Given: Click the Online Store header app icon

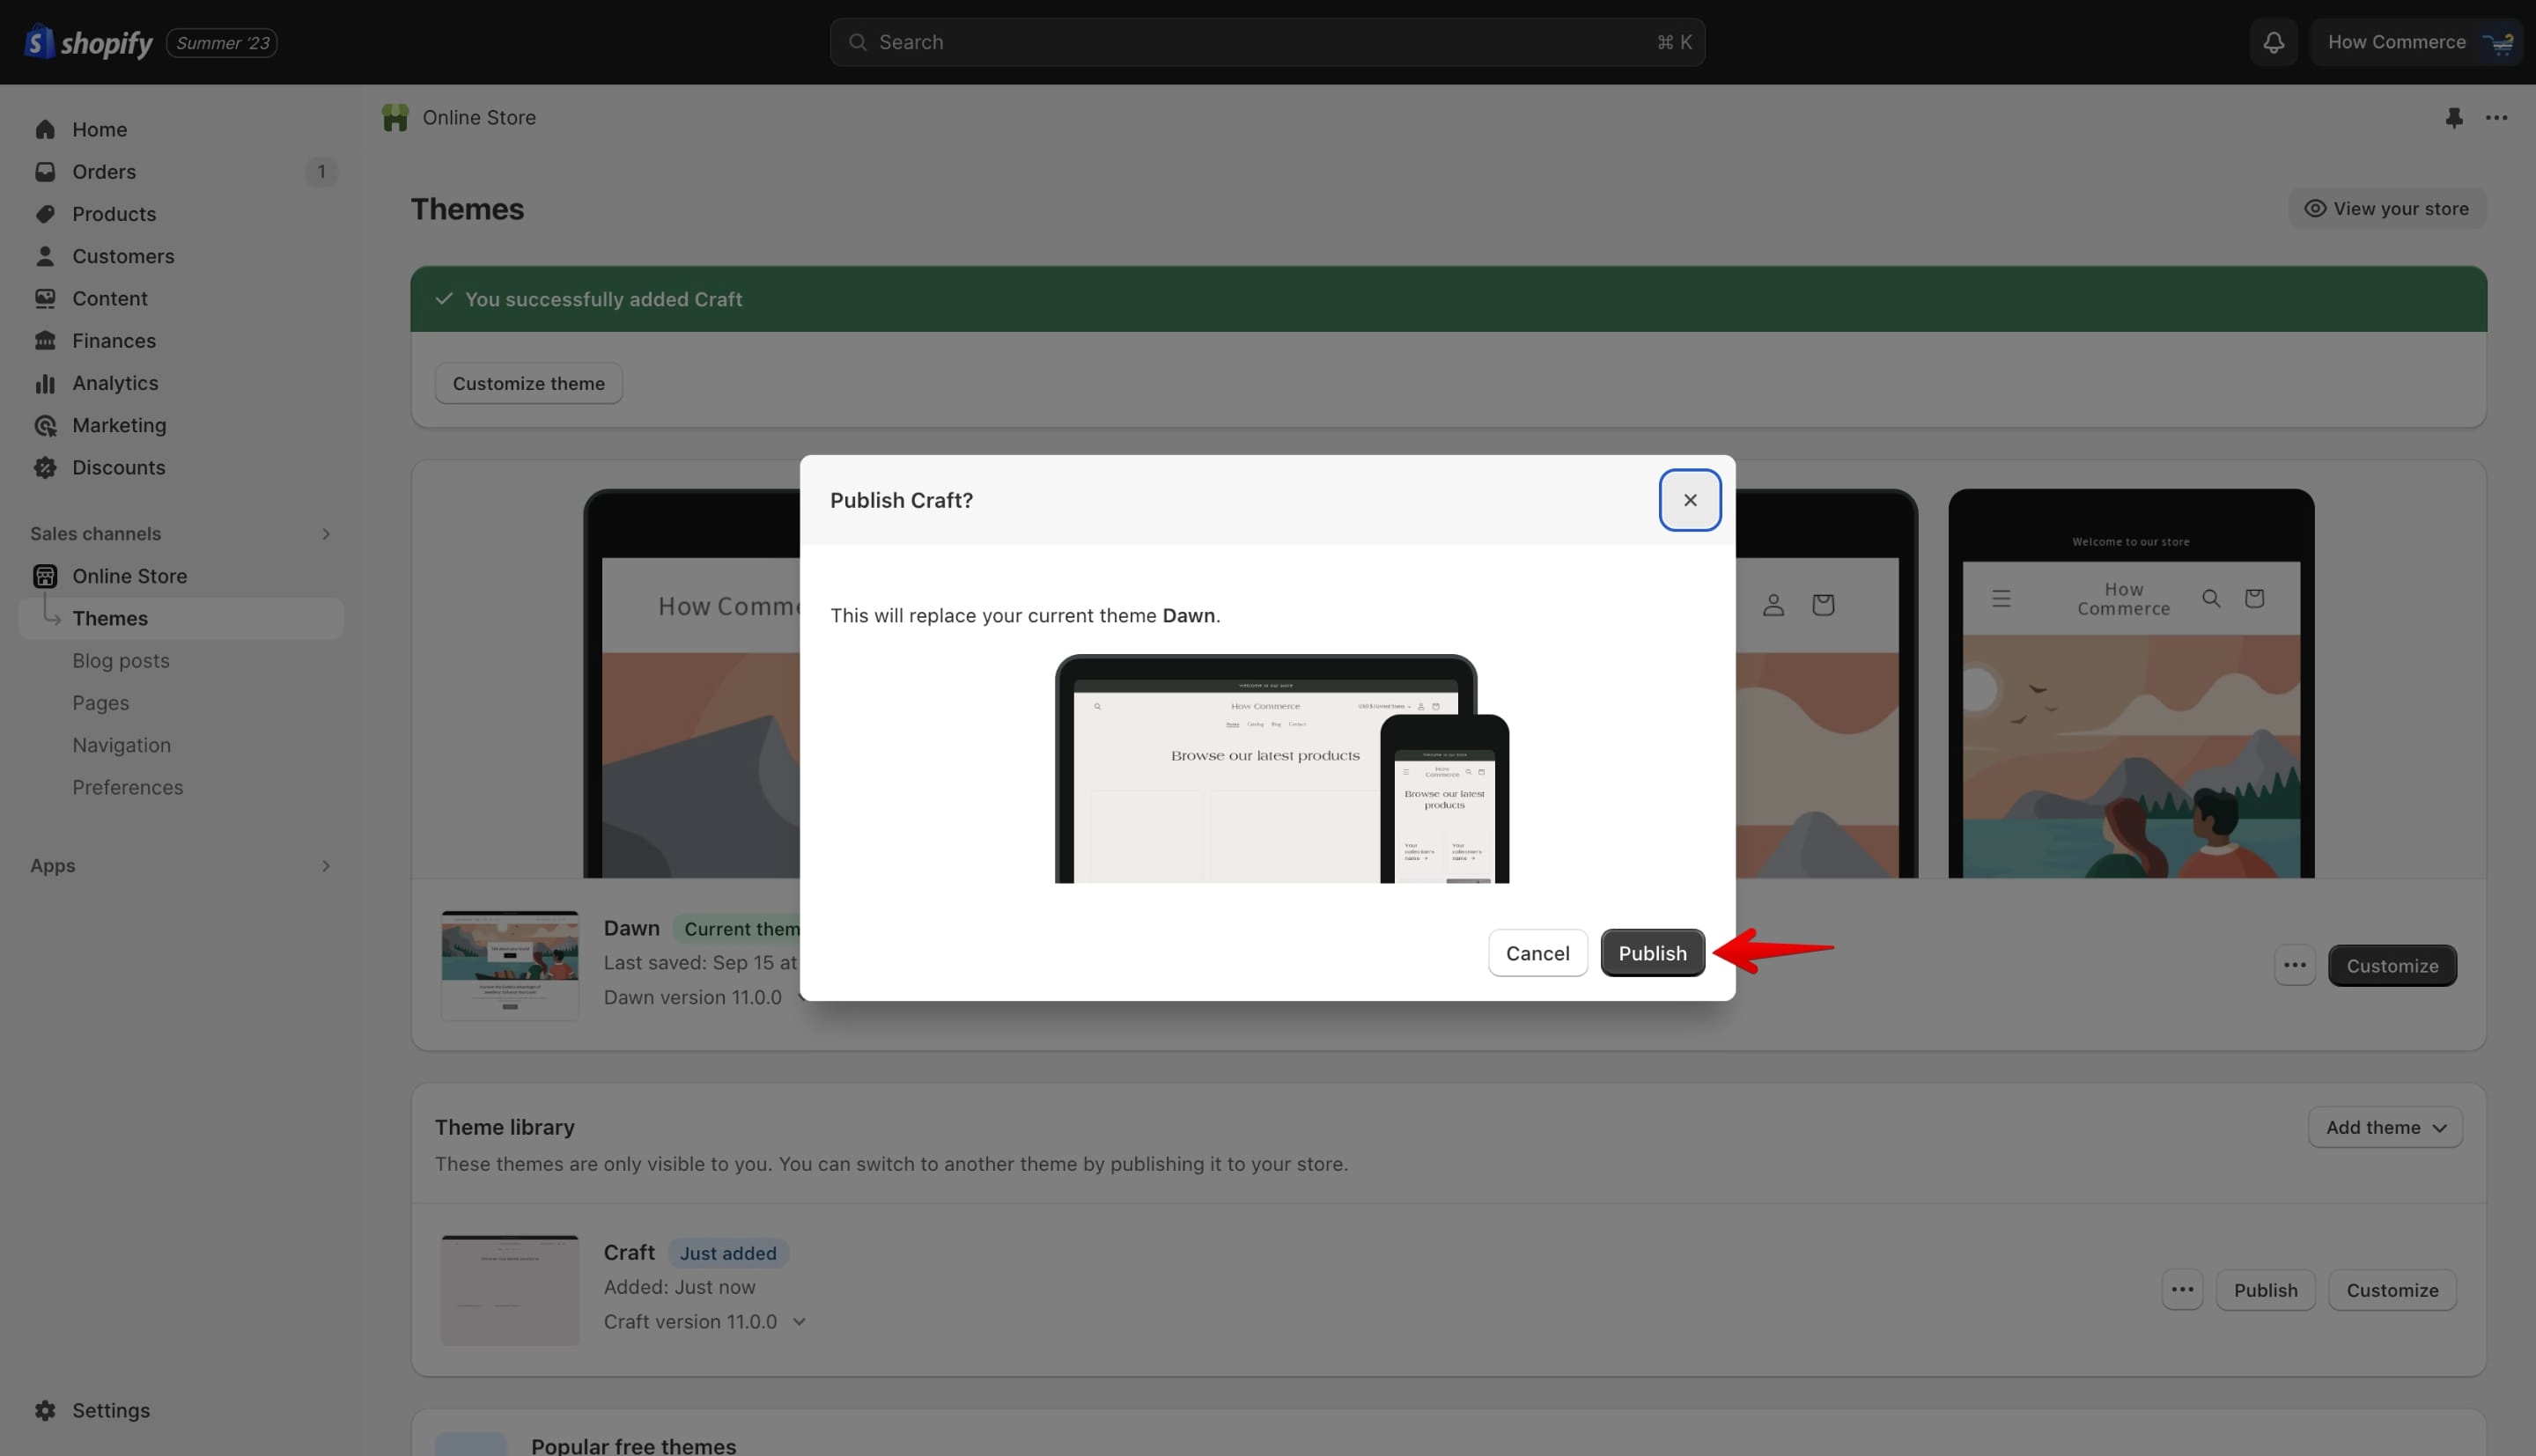Looking at the screenshot, I should [395, 118].
